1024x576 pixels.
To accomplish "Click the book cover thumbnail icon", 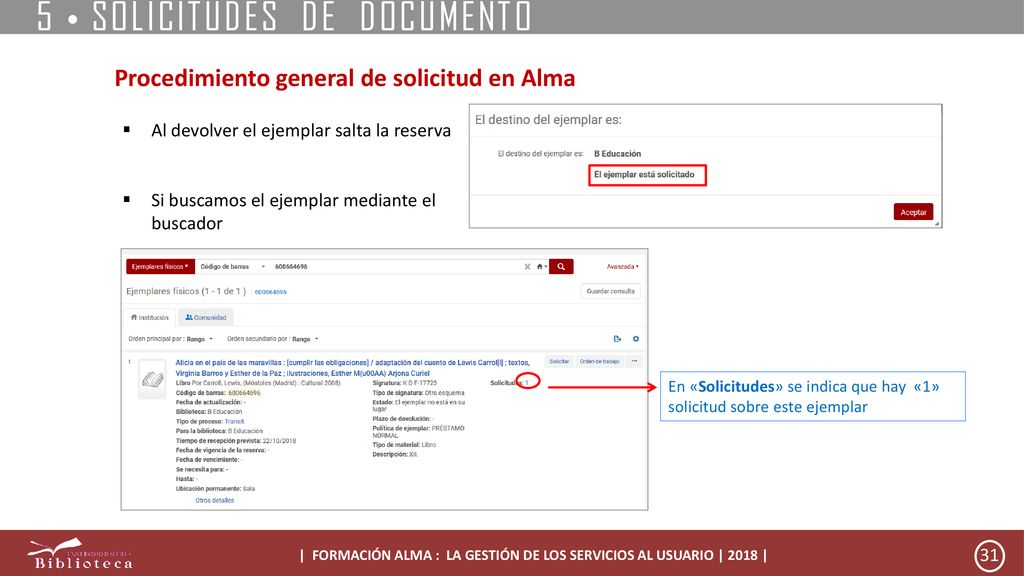I will 152,379.
